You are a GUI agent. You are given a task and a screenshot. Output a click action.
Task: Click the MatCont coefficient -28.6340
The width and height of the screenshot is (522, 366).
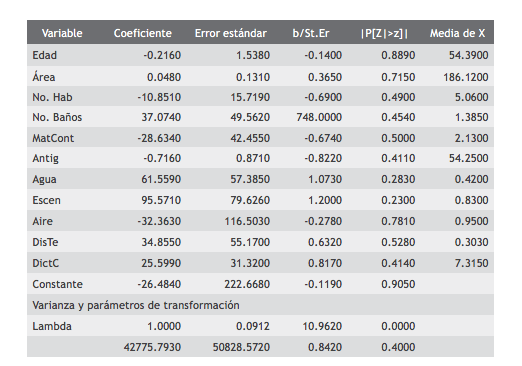(x=159, y=138)
